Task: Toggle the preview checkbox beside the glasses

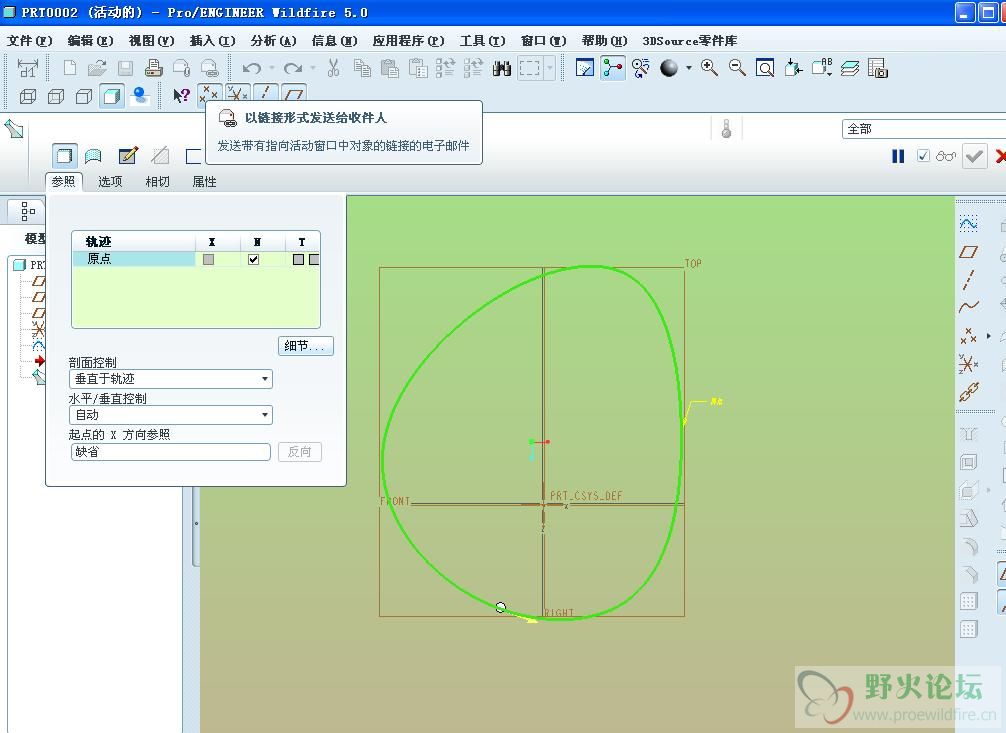Action: [x=923, y=156]
